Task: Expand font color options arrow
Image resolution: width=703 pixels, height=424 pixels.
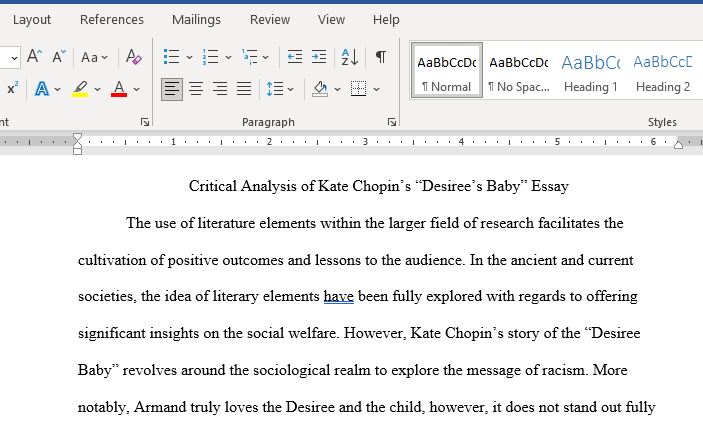Action: (136, 89)
